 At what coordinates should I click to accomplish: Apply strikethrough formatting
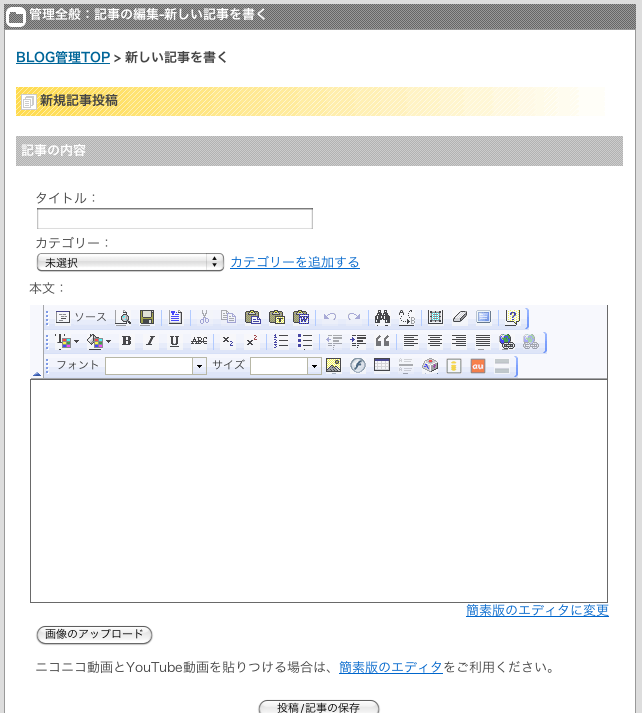[199, 341]
